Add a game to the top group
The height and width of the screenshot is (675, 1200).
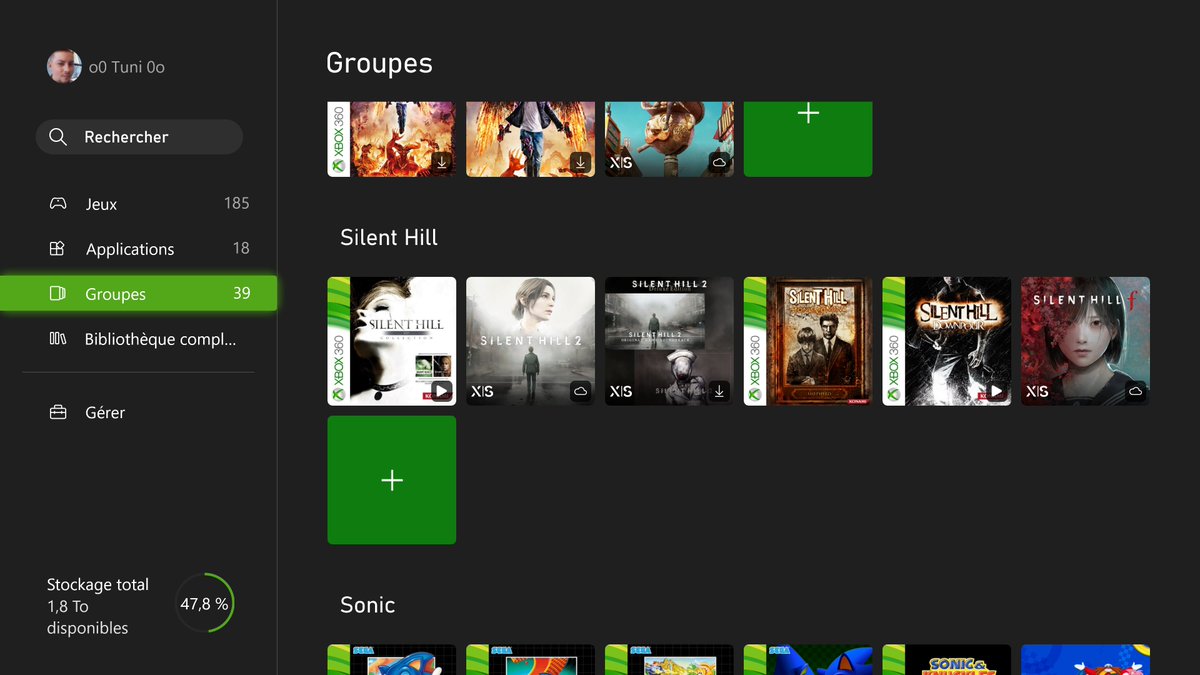click(x=808, y=139)
